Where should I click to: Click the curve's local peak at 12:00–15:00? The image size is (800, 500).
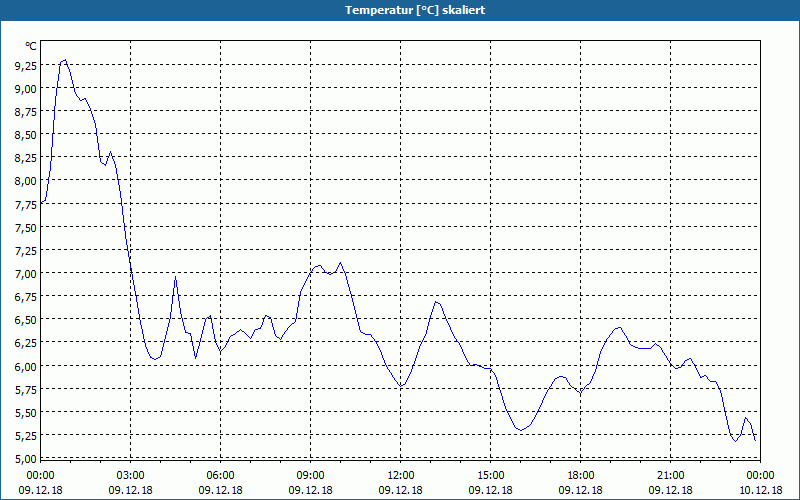point(436,302)
